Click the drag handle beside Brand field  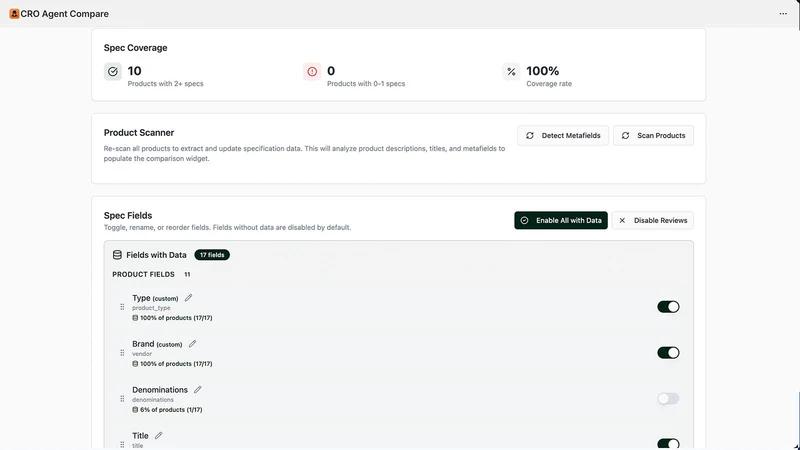(x=122, y=353)
